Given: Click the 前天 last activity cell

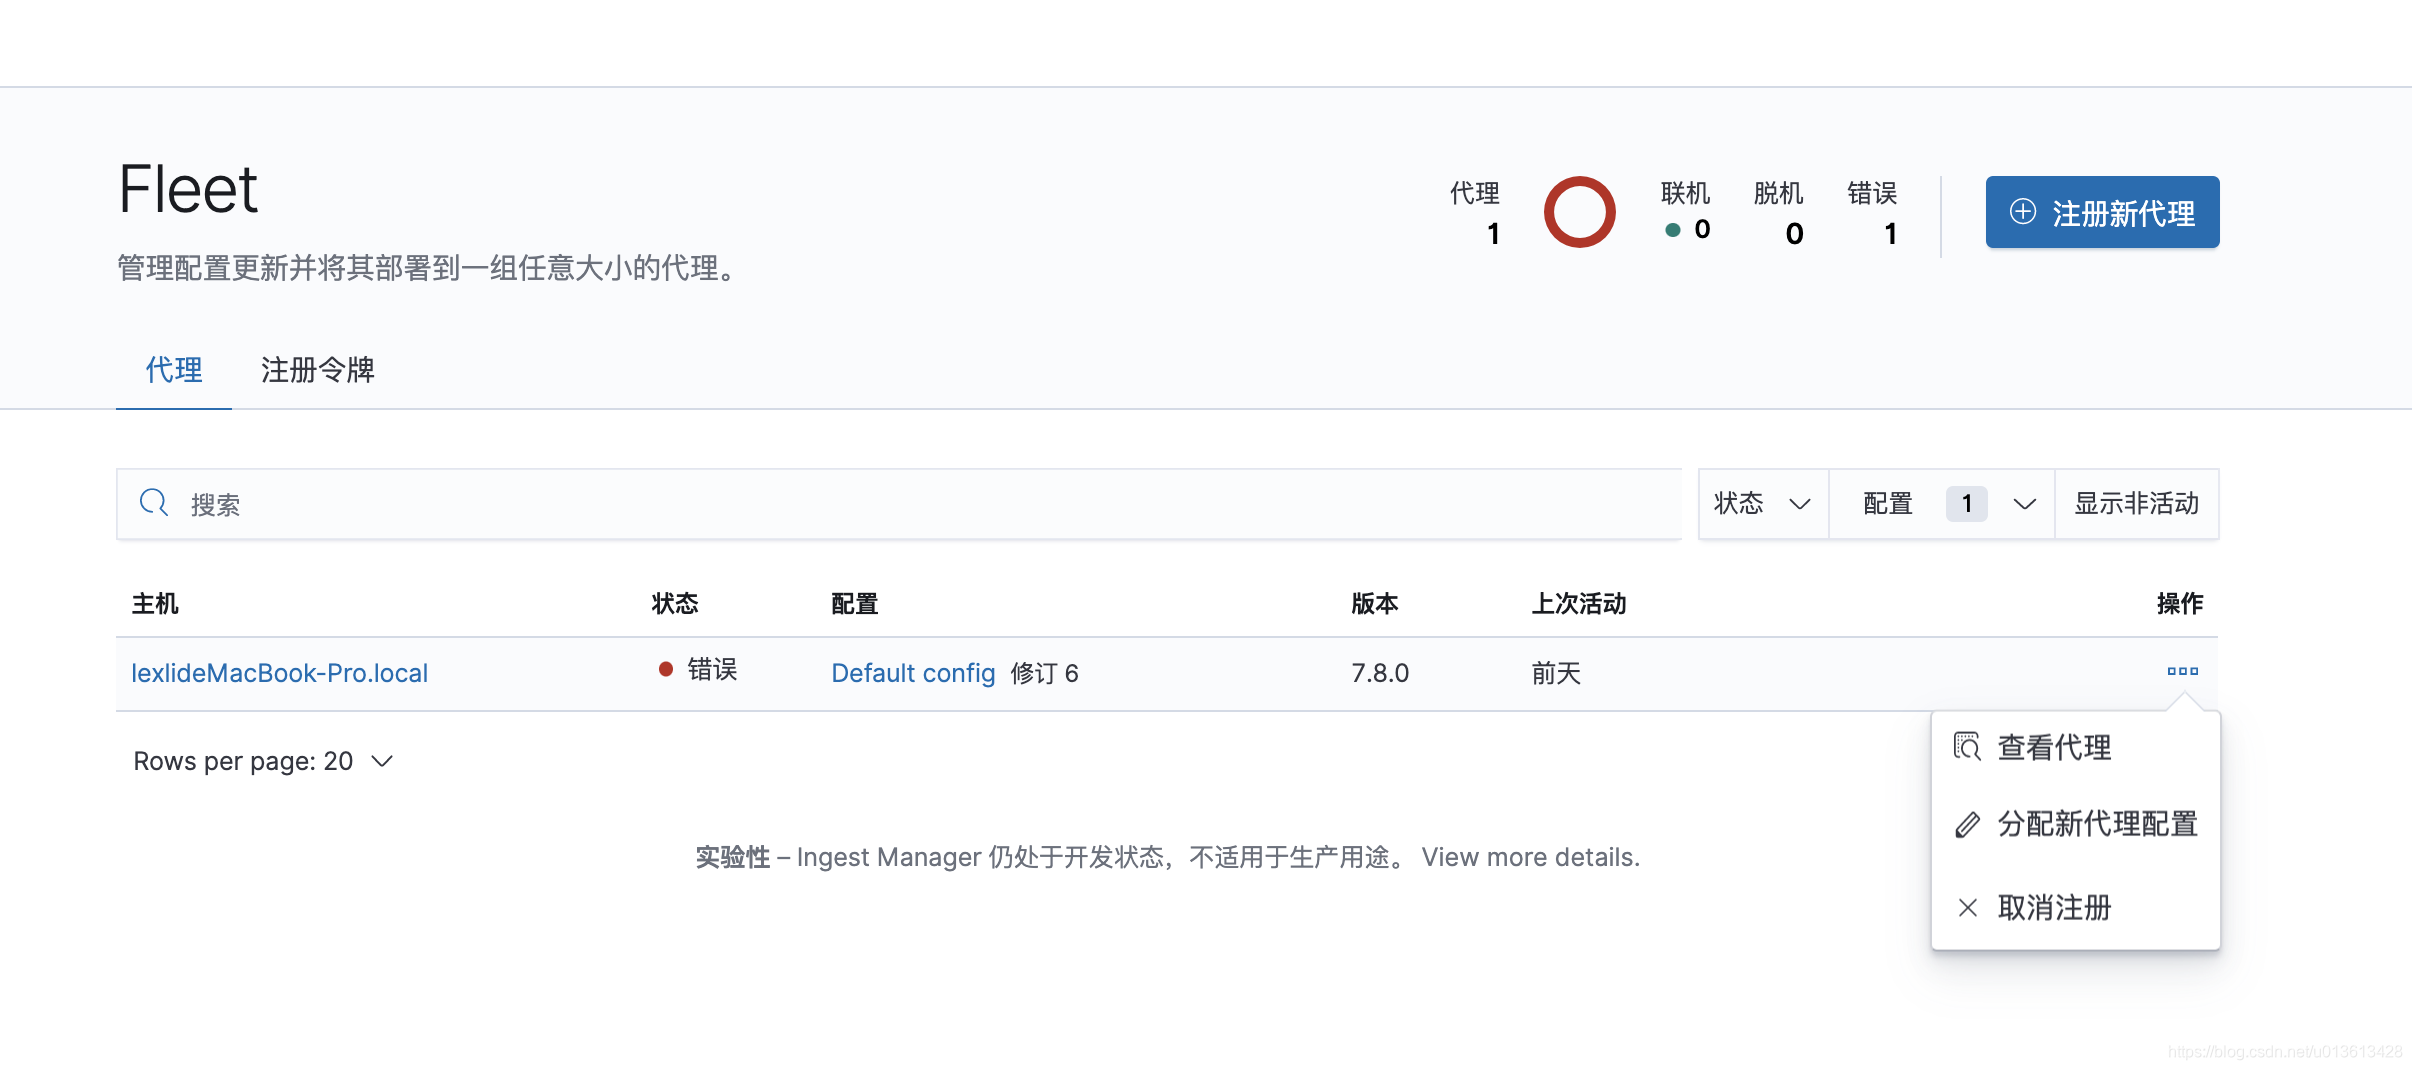Looking at the screenshot, I should pos(1556,673).
